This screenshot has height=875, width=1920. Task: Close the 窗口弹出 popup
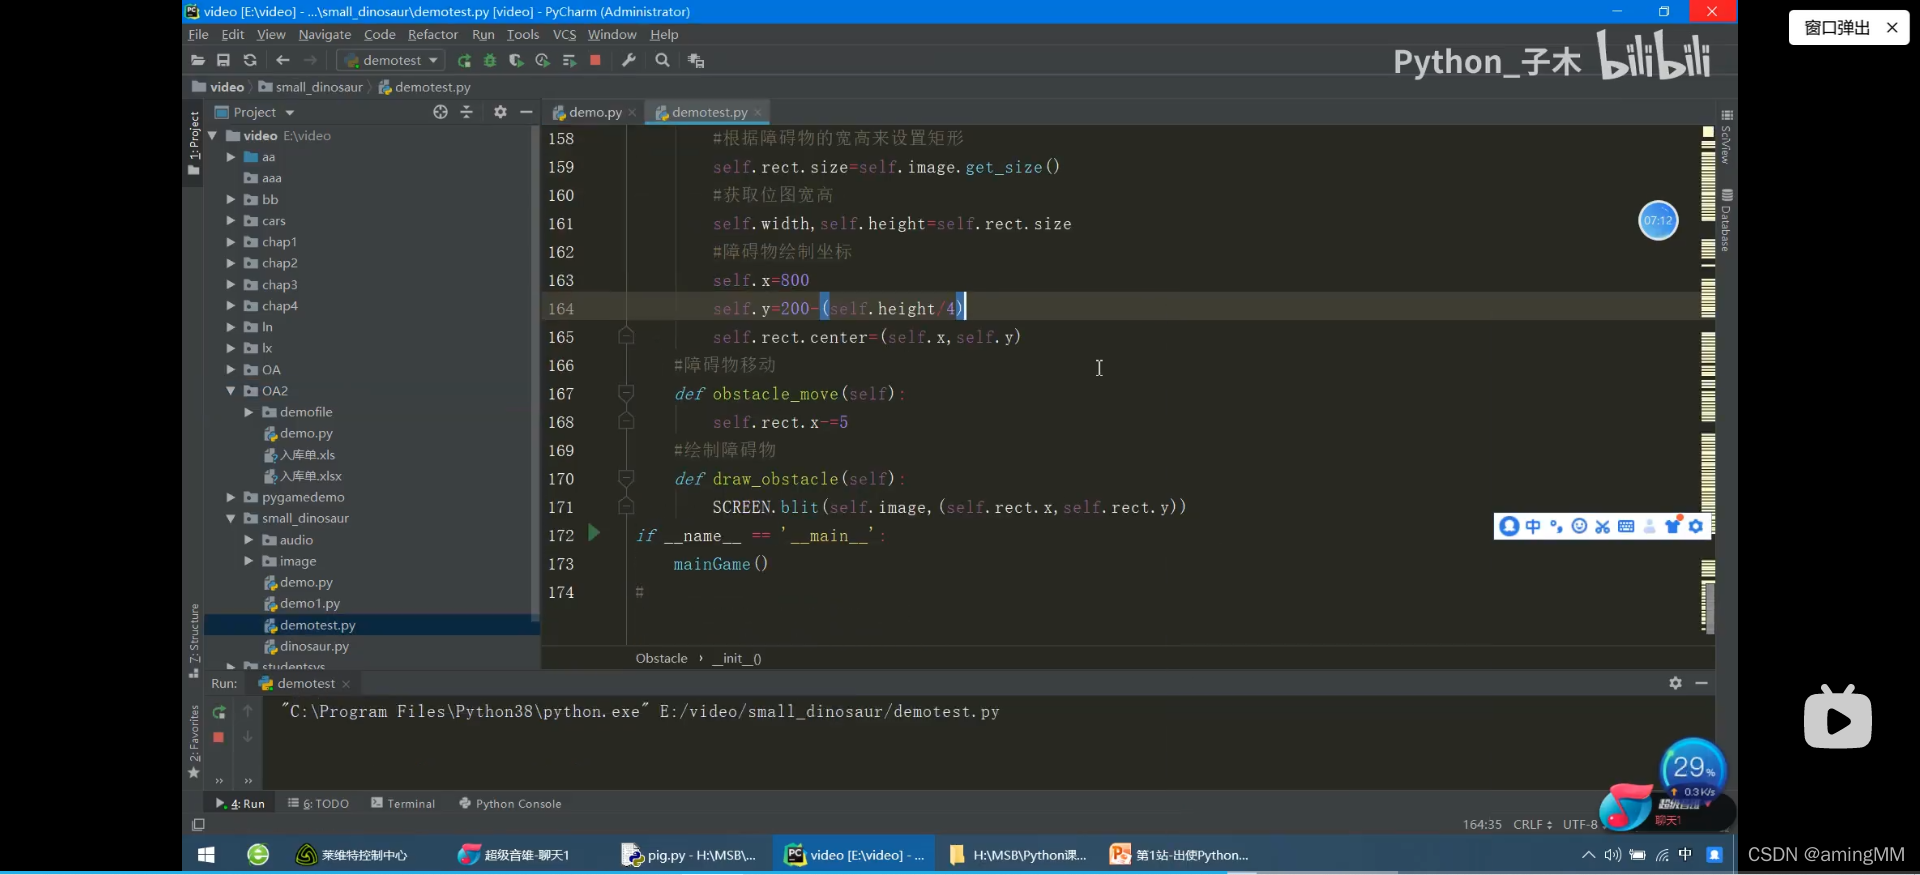click(1892, 27)
